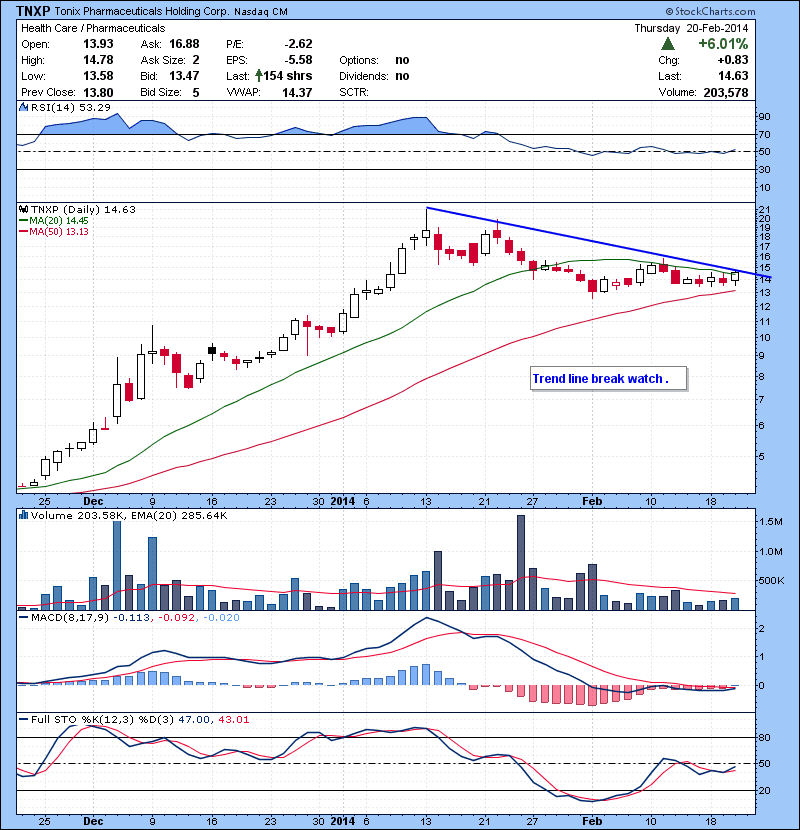
Task: Click the tallest volume bar near Jan 27
Action: point(520,563)
